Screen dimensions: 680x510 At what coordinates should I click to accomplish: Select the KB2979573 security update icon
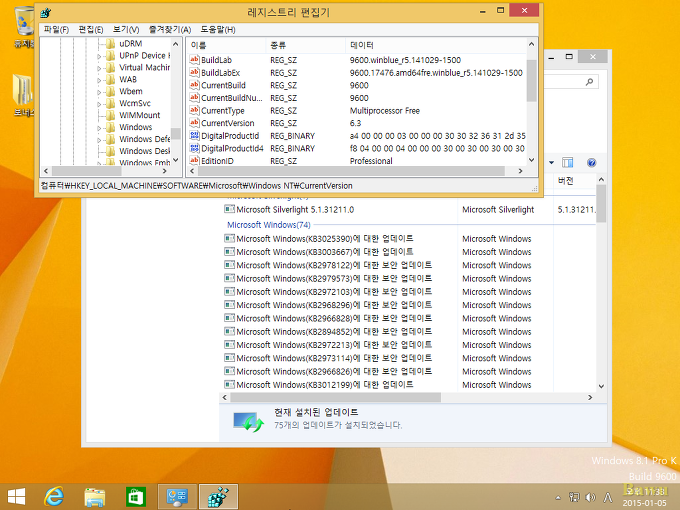click(x=229, y=278)
